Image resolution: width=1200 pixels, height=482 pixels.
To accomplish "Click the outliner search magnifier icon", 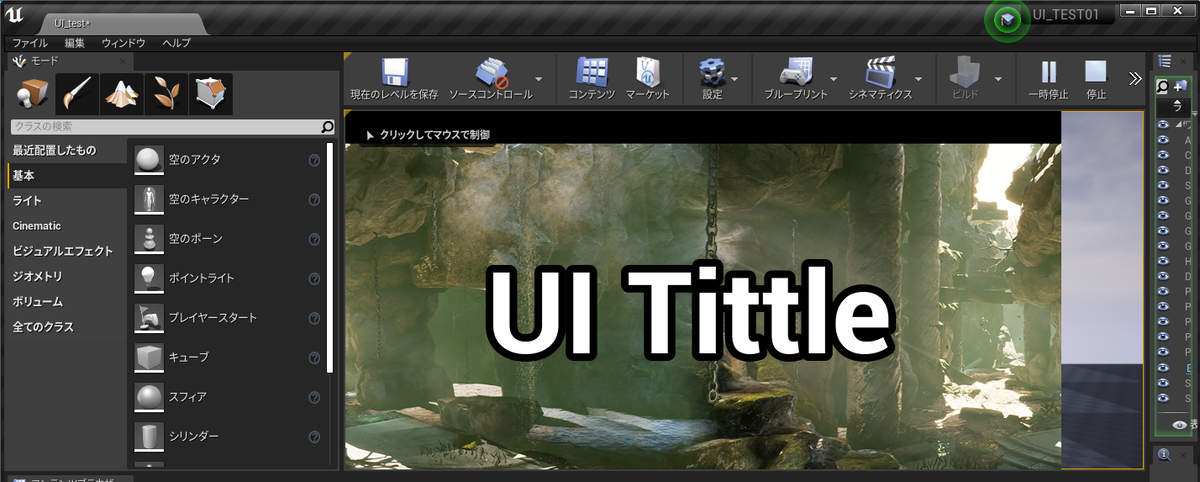I will click(1163, 87).
